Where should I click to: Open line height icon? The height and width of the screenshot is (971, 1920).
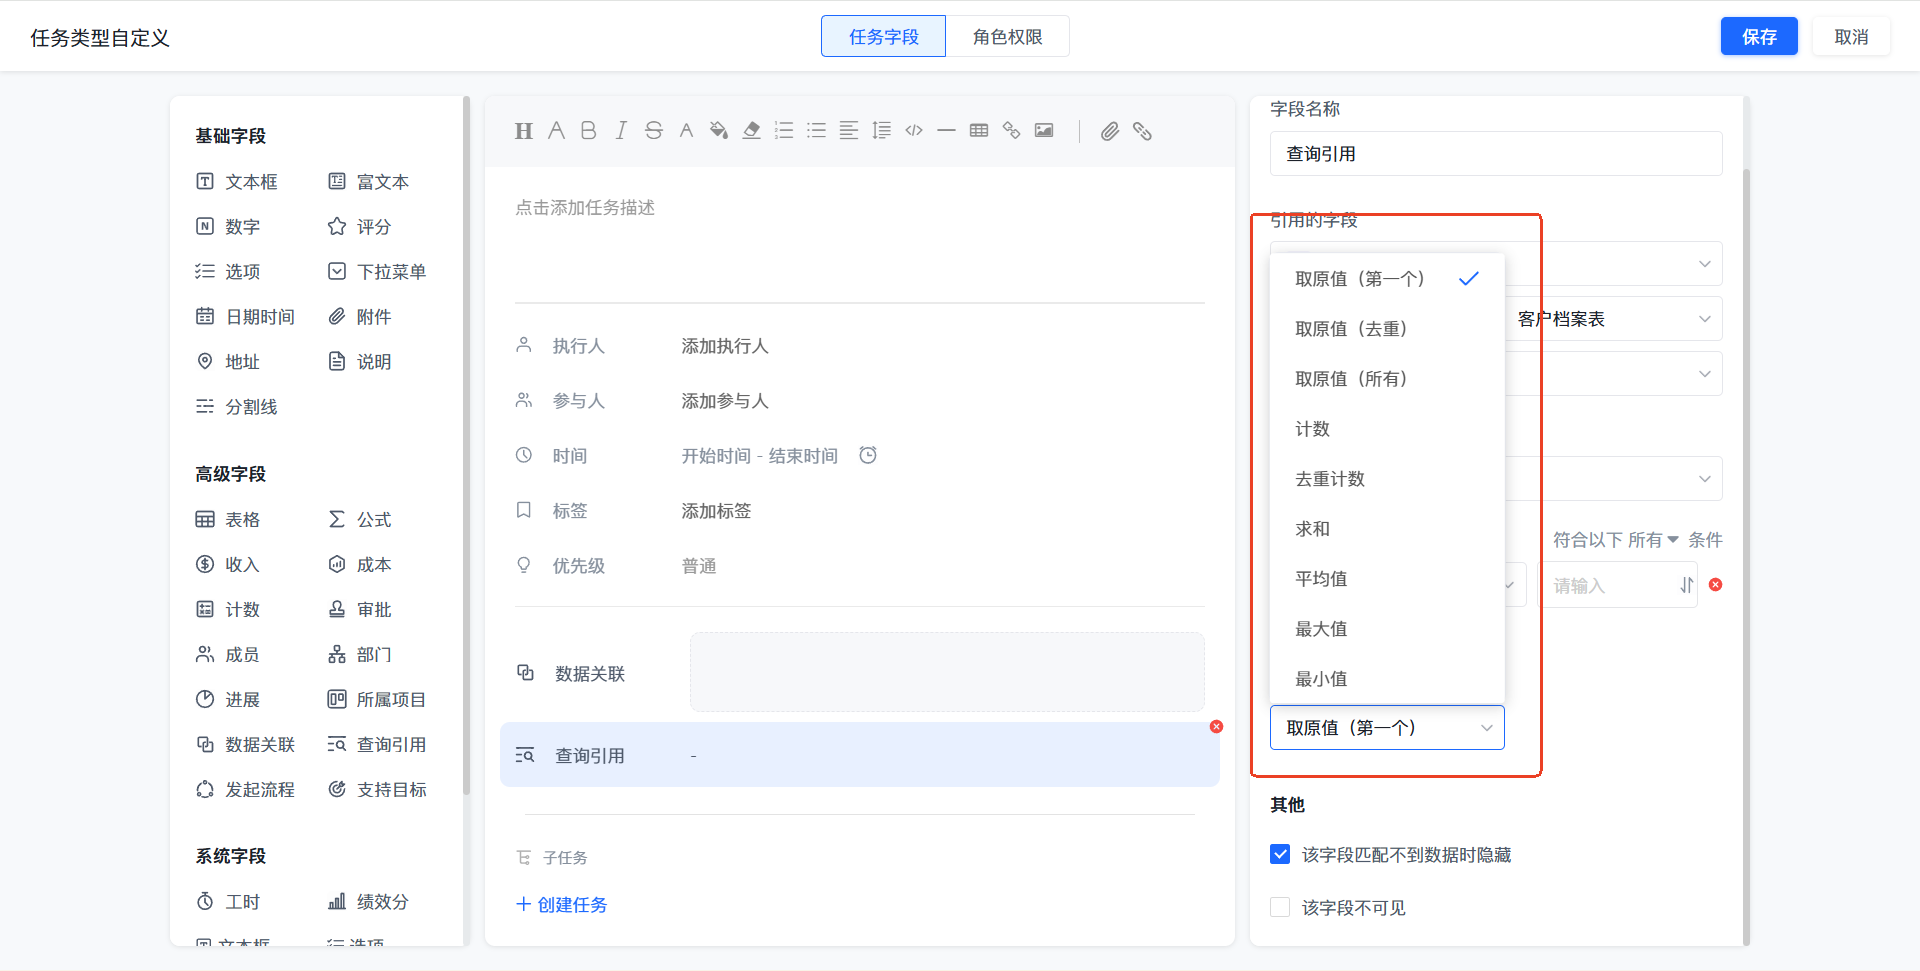click(x=882, y=131)
